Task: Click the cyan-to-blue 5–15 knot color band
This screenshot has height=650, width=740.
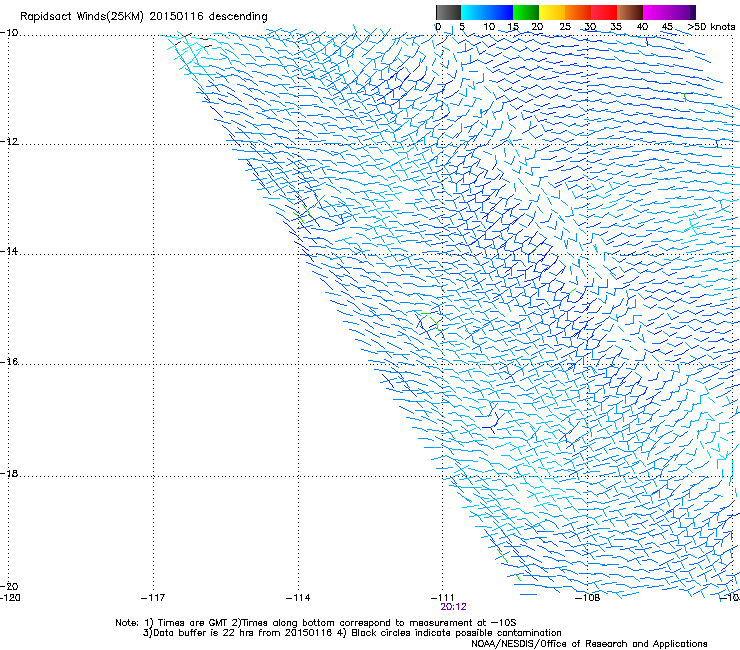Action: tap(487, 12)
